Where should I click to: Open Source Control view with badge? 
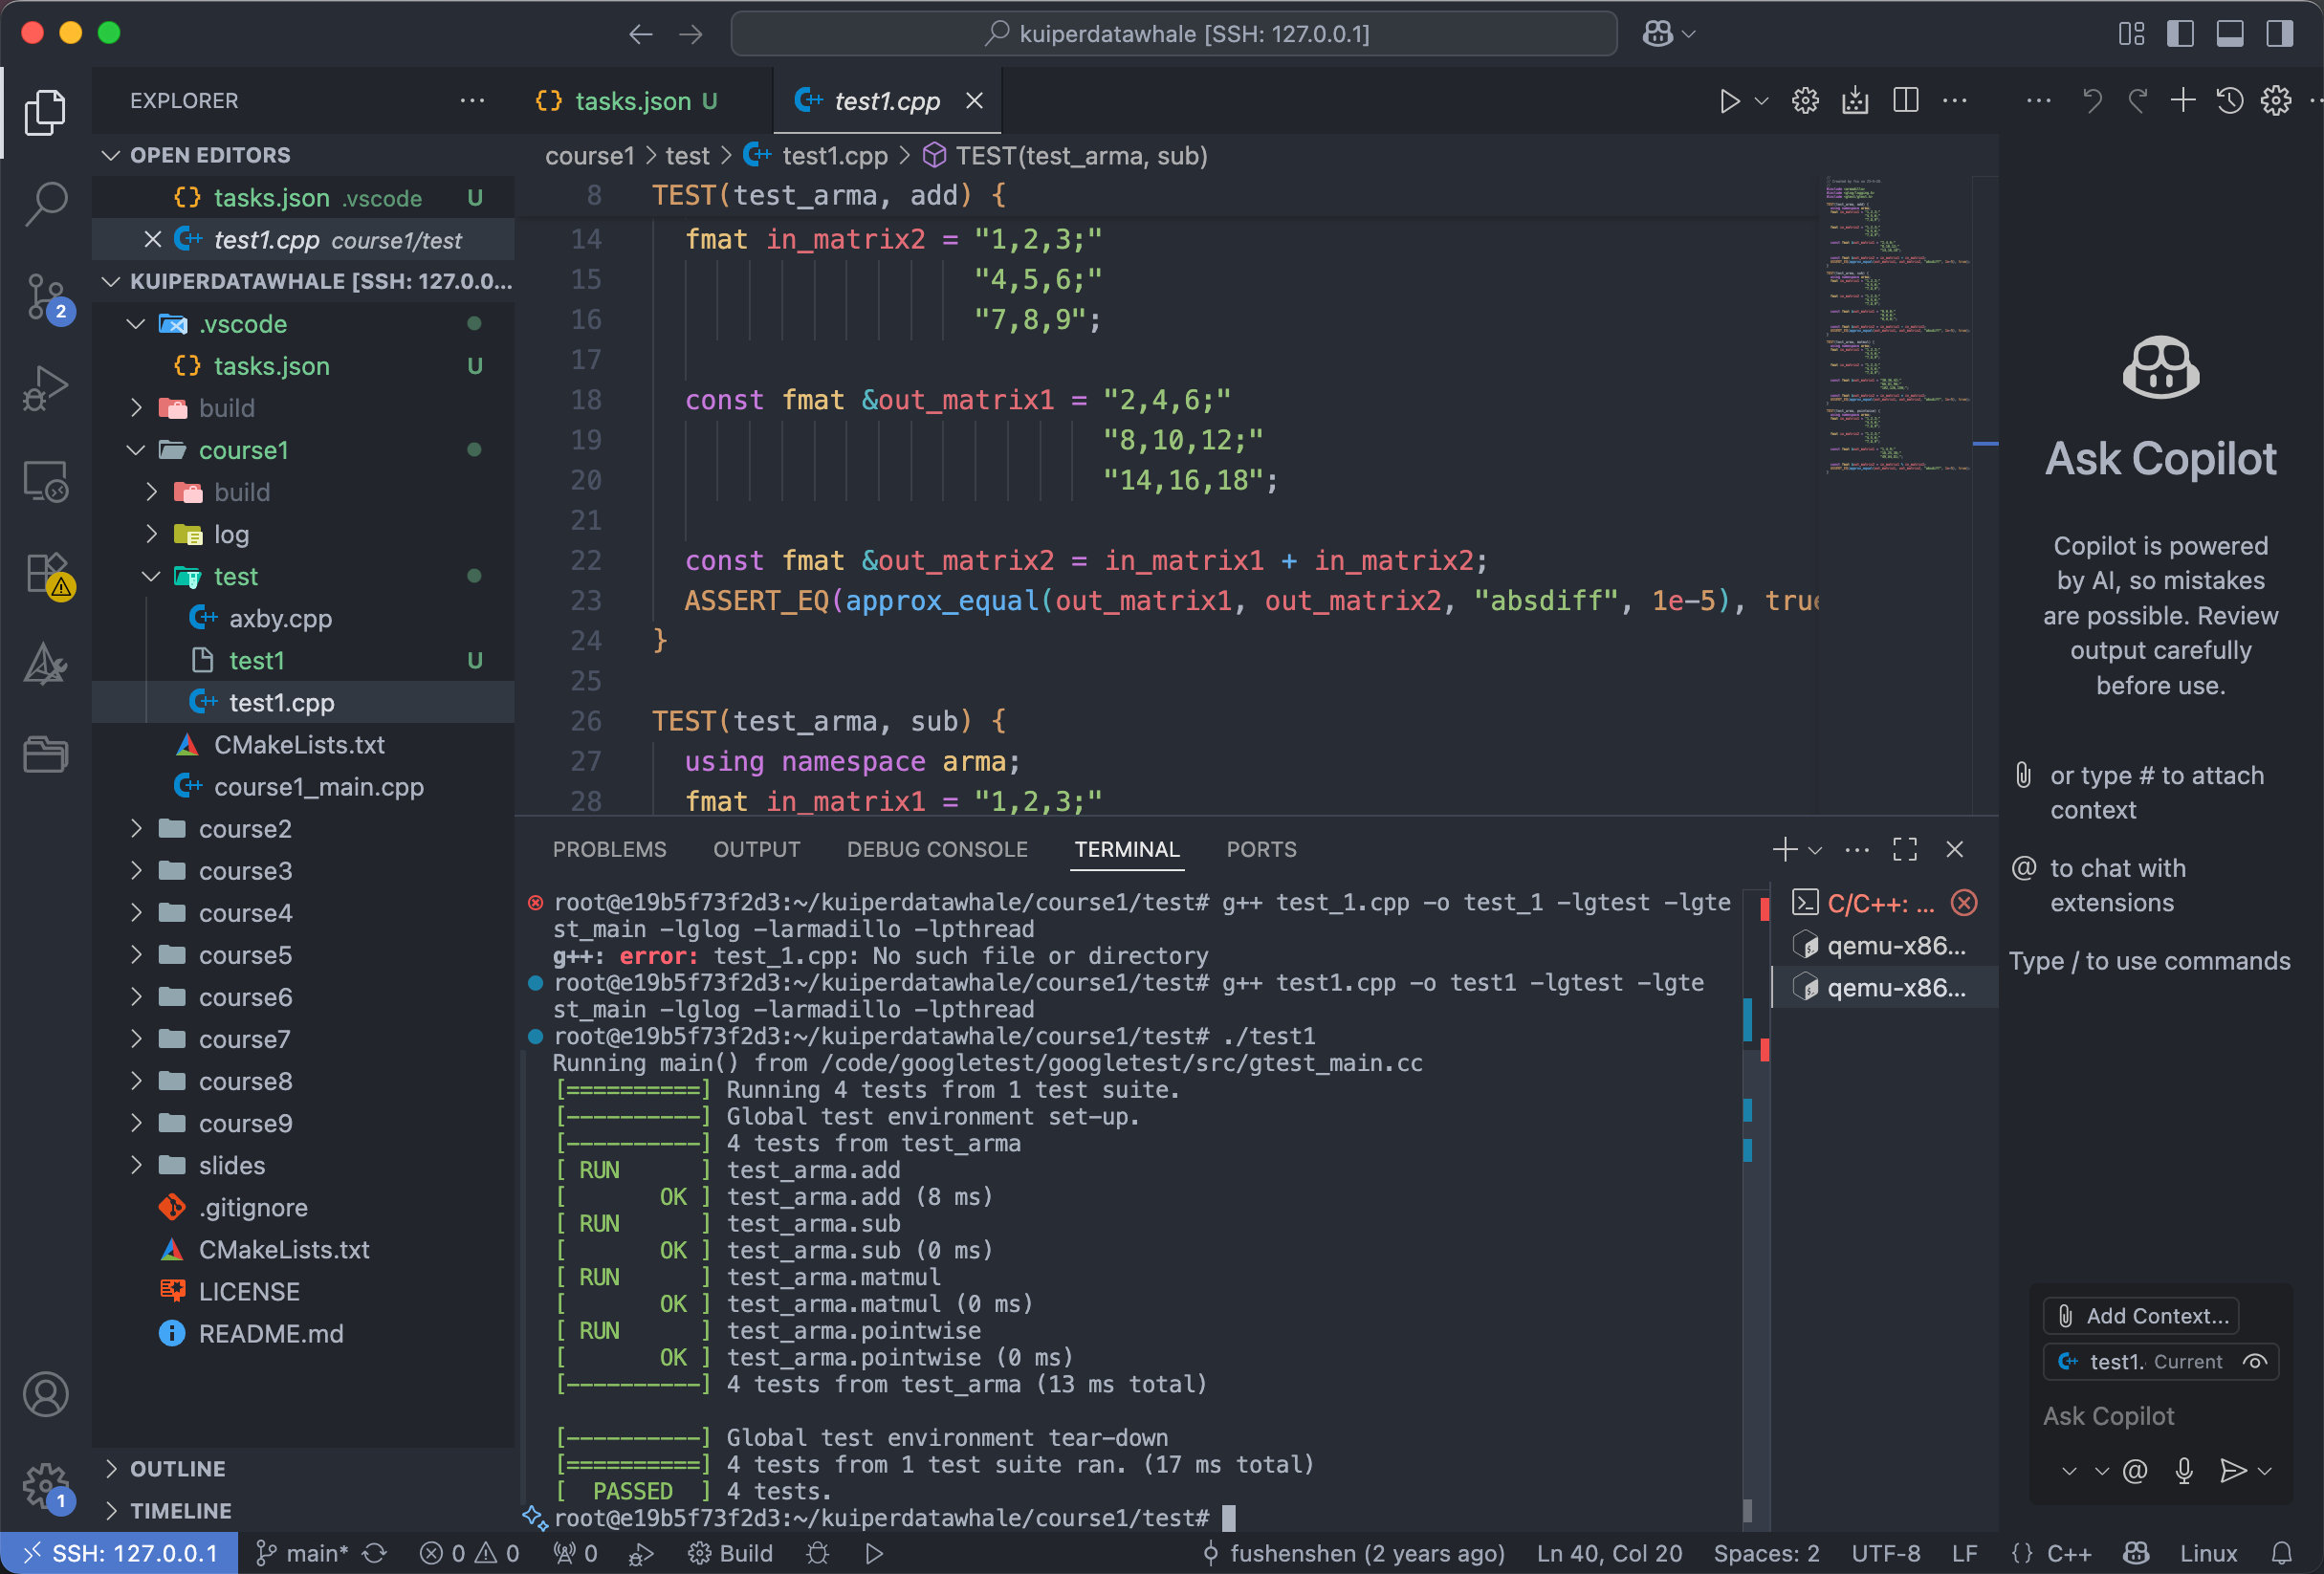point(46,296)
